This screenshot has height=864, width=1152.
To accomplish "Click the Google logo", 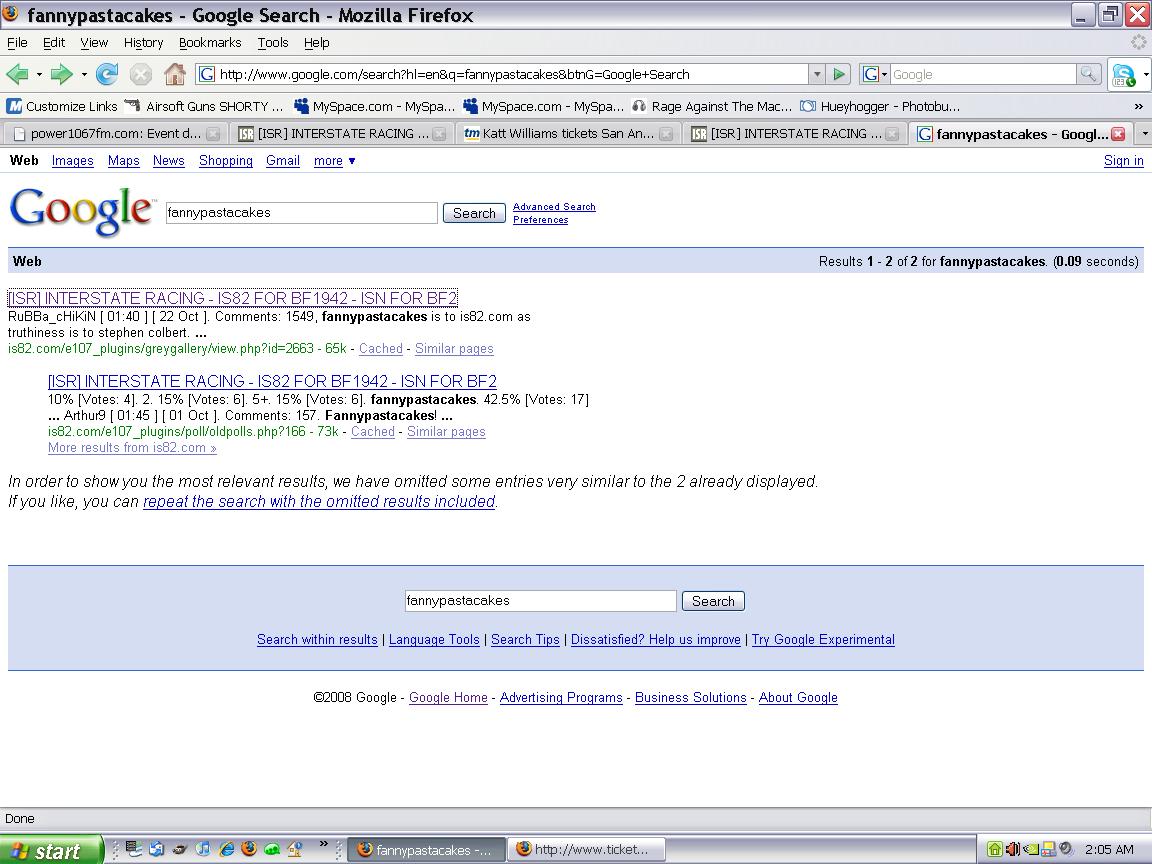I will [x=81, y=211].
